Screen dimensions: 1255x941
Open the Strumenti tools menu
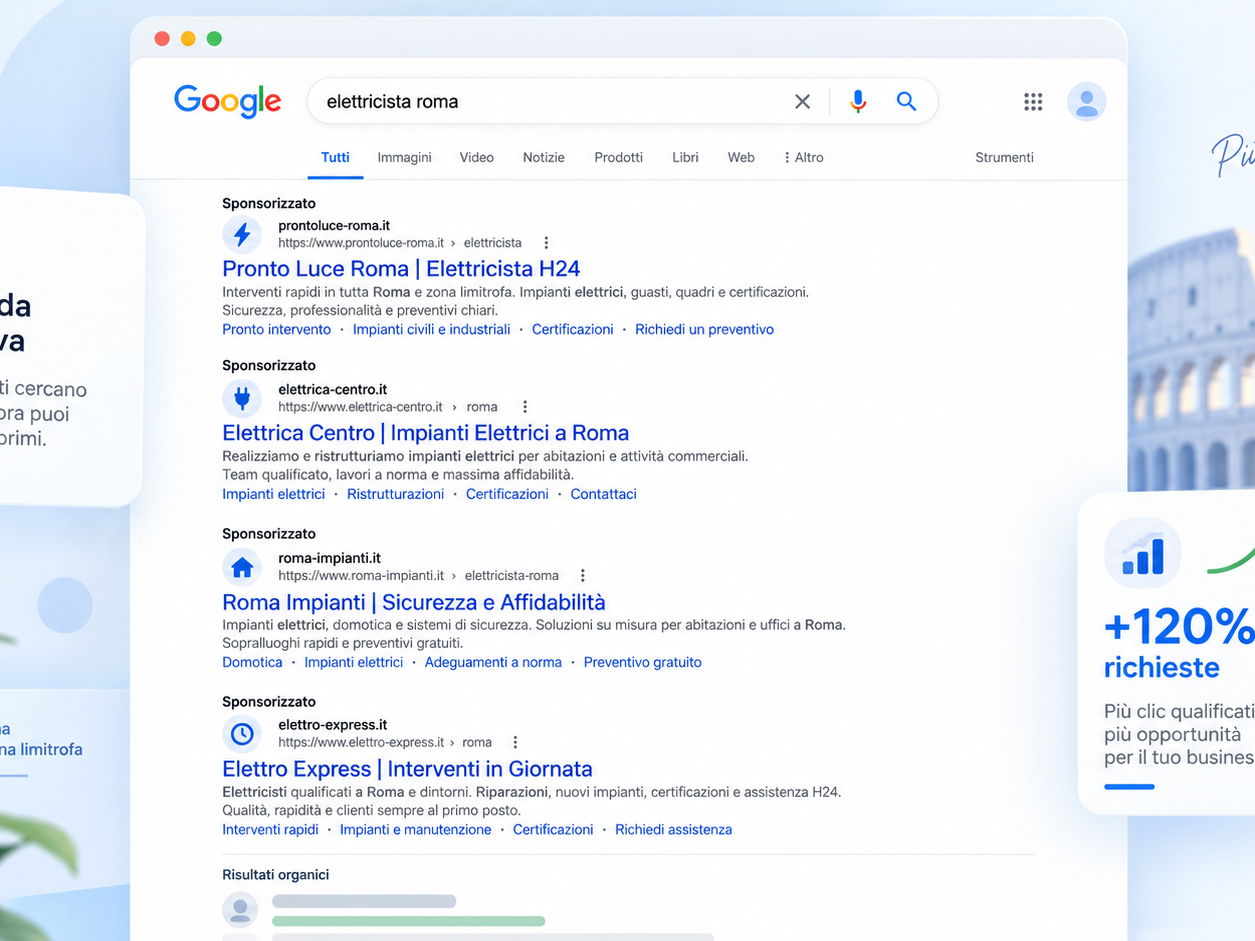pyautogui.click(x=1004, y=158)
